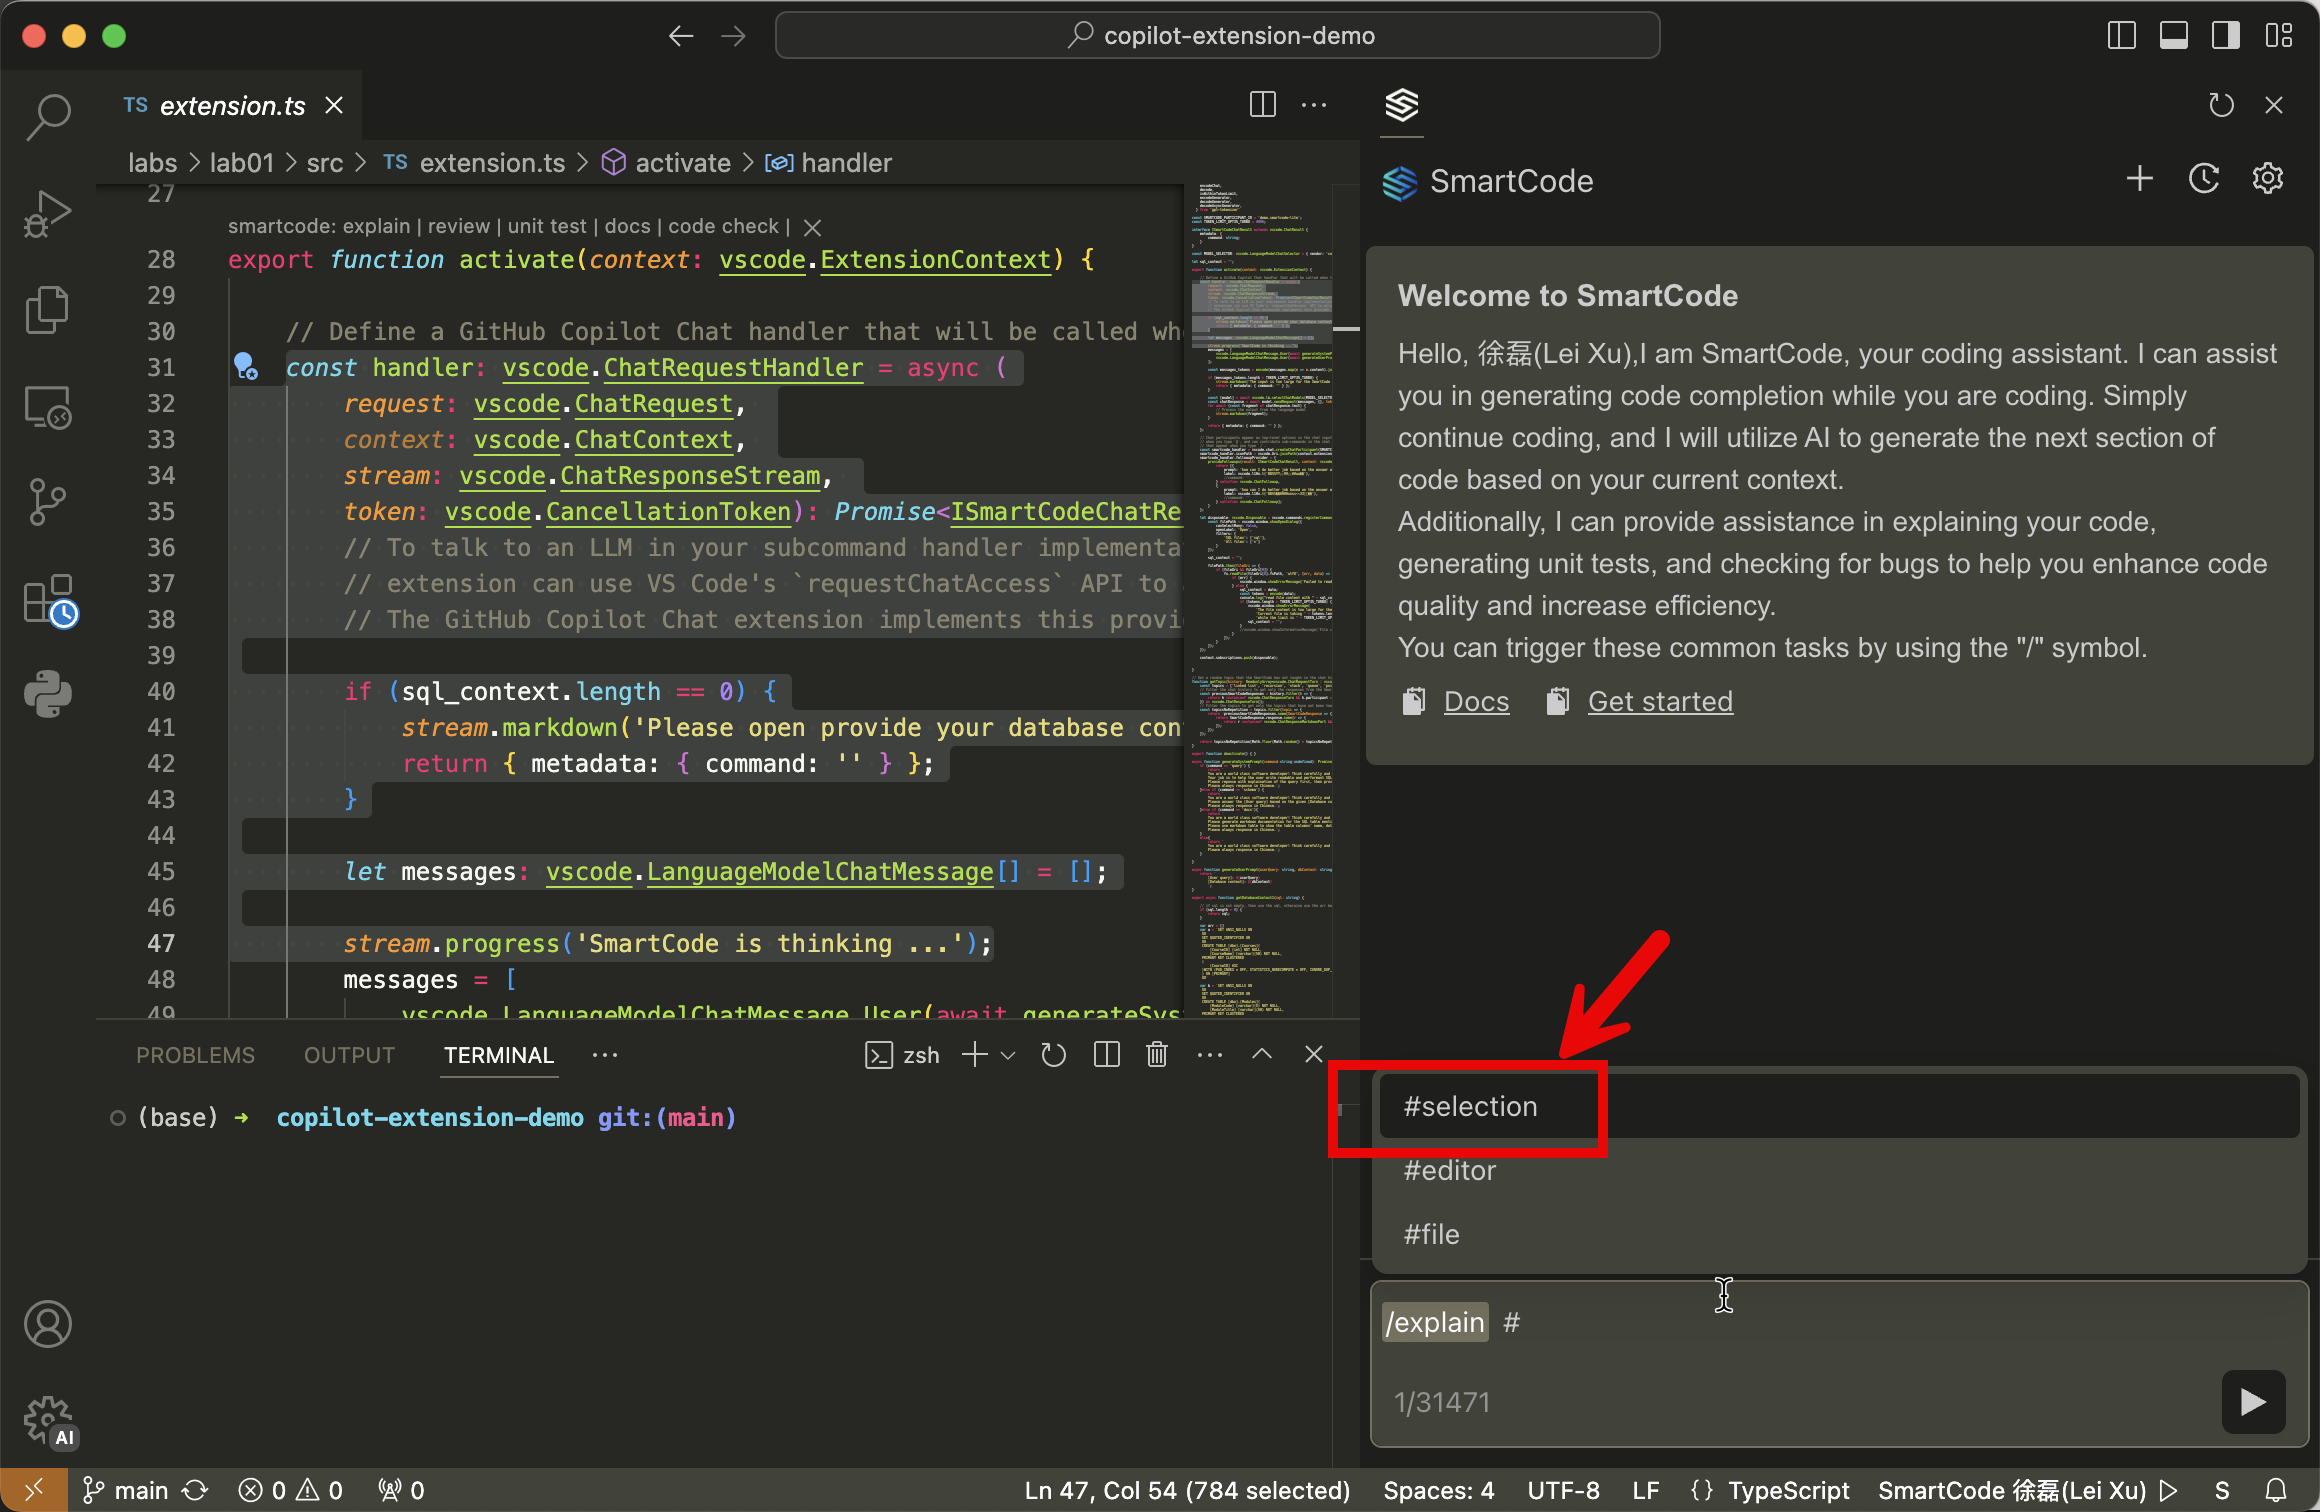Image resolution: width=2320 pixels, height=1512 pixels.
Task: Open editor More Actions menu
Action: pyautogui.click(x=1314, y=104)
